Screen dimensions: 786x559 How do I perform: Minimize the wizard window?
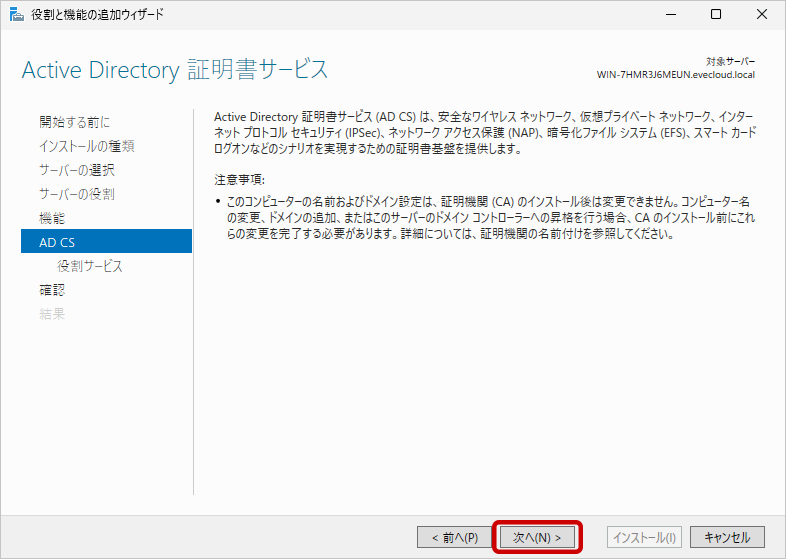669,14
